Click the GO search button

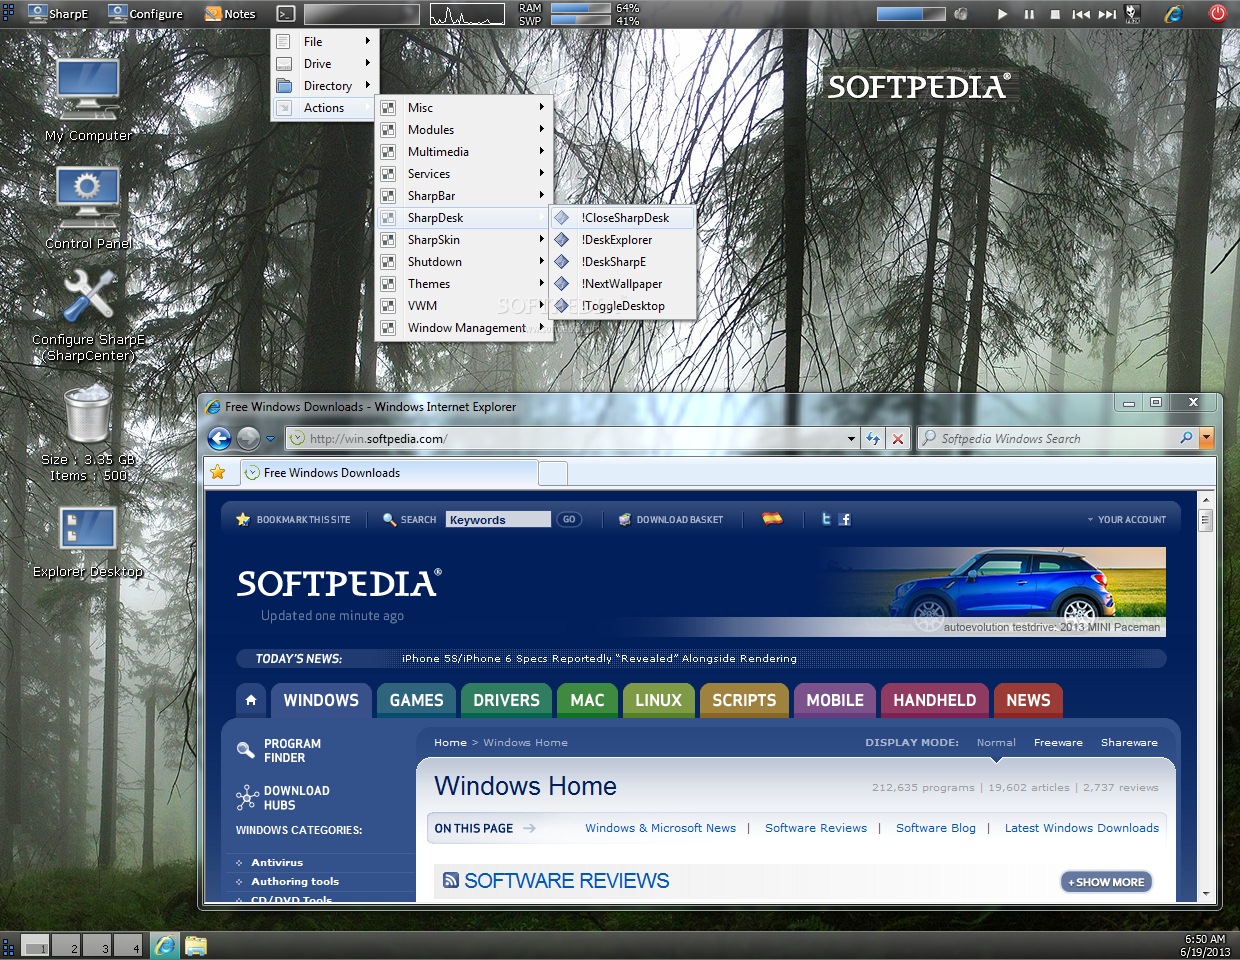click(x=569, y=519)
